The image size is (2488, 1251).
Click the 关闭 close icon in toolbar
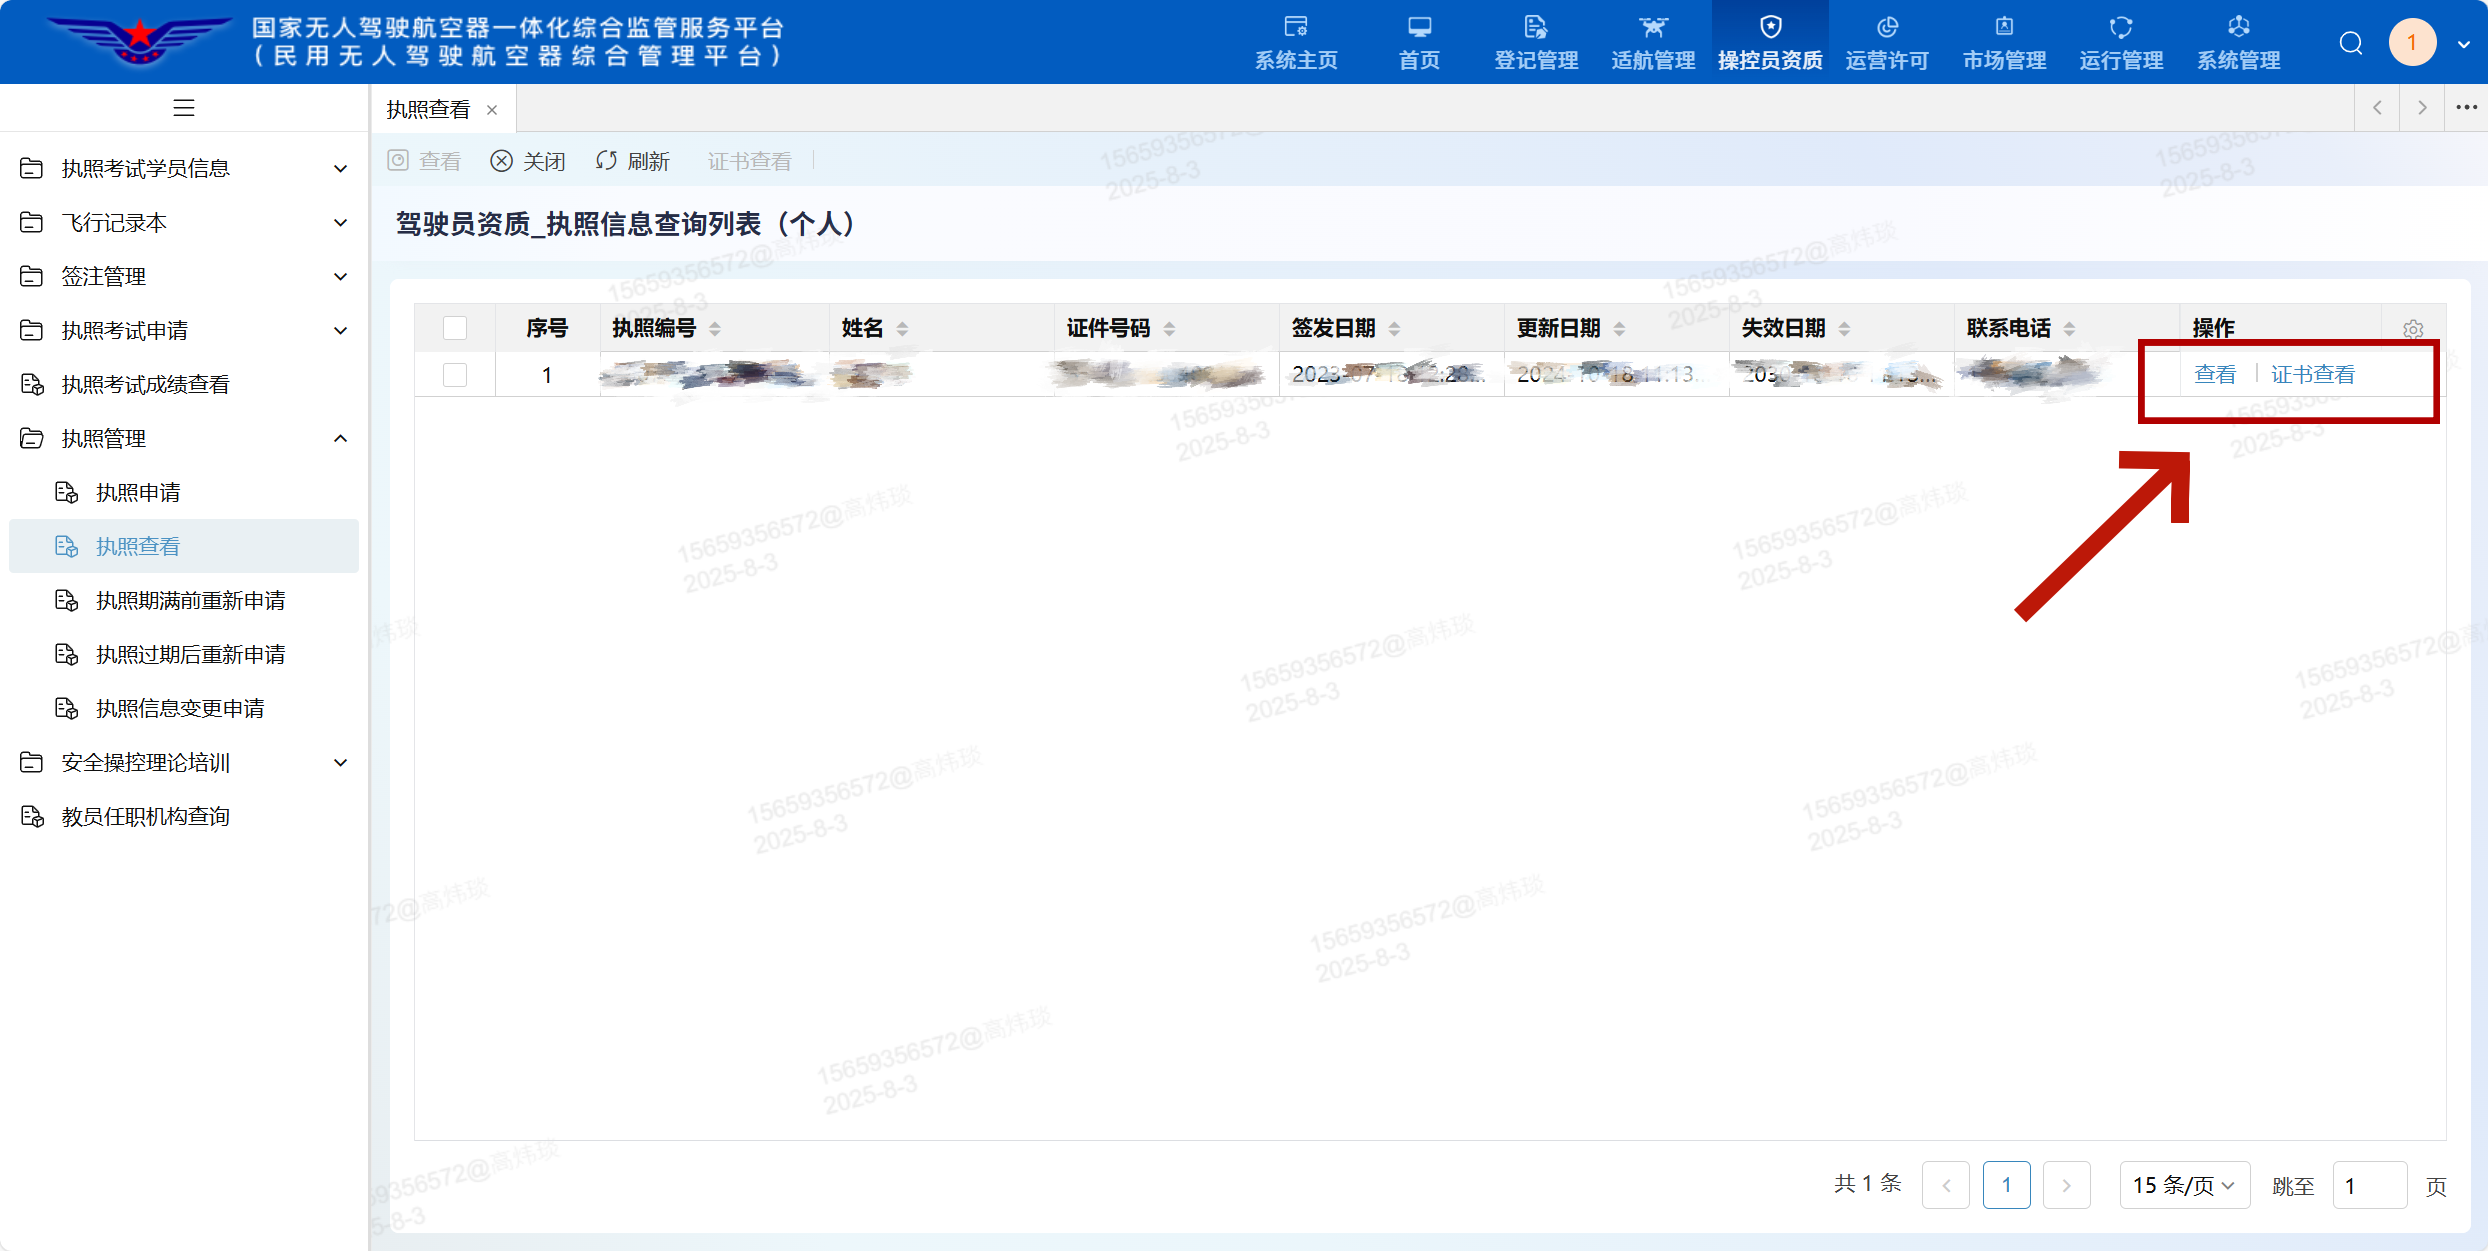click(501, 161)
